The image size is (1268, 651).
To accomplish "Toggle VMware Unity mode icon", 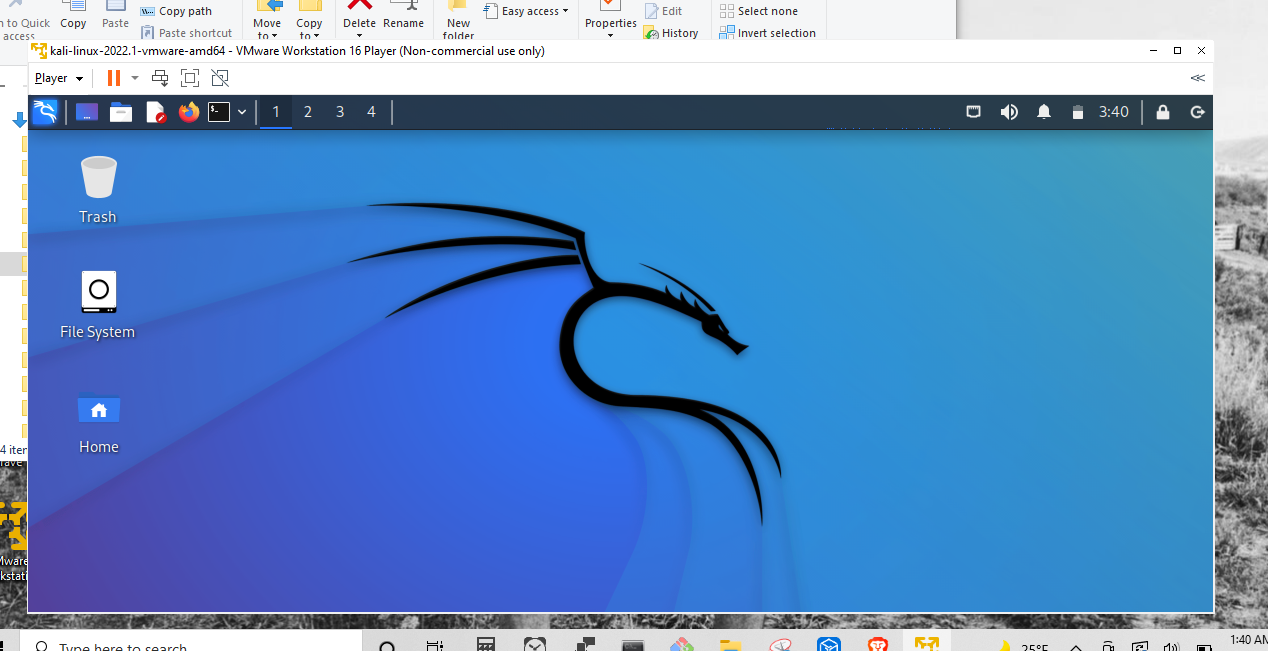I will point(220,78).
